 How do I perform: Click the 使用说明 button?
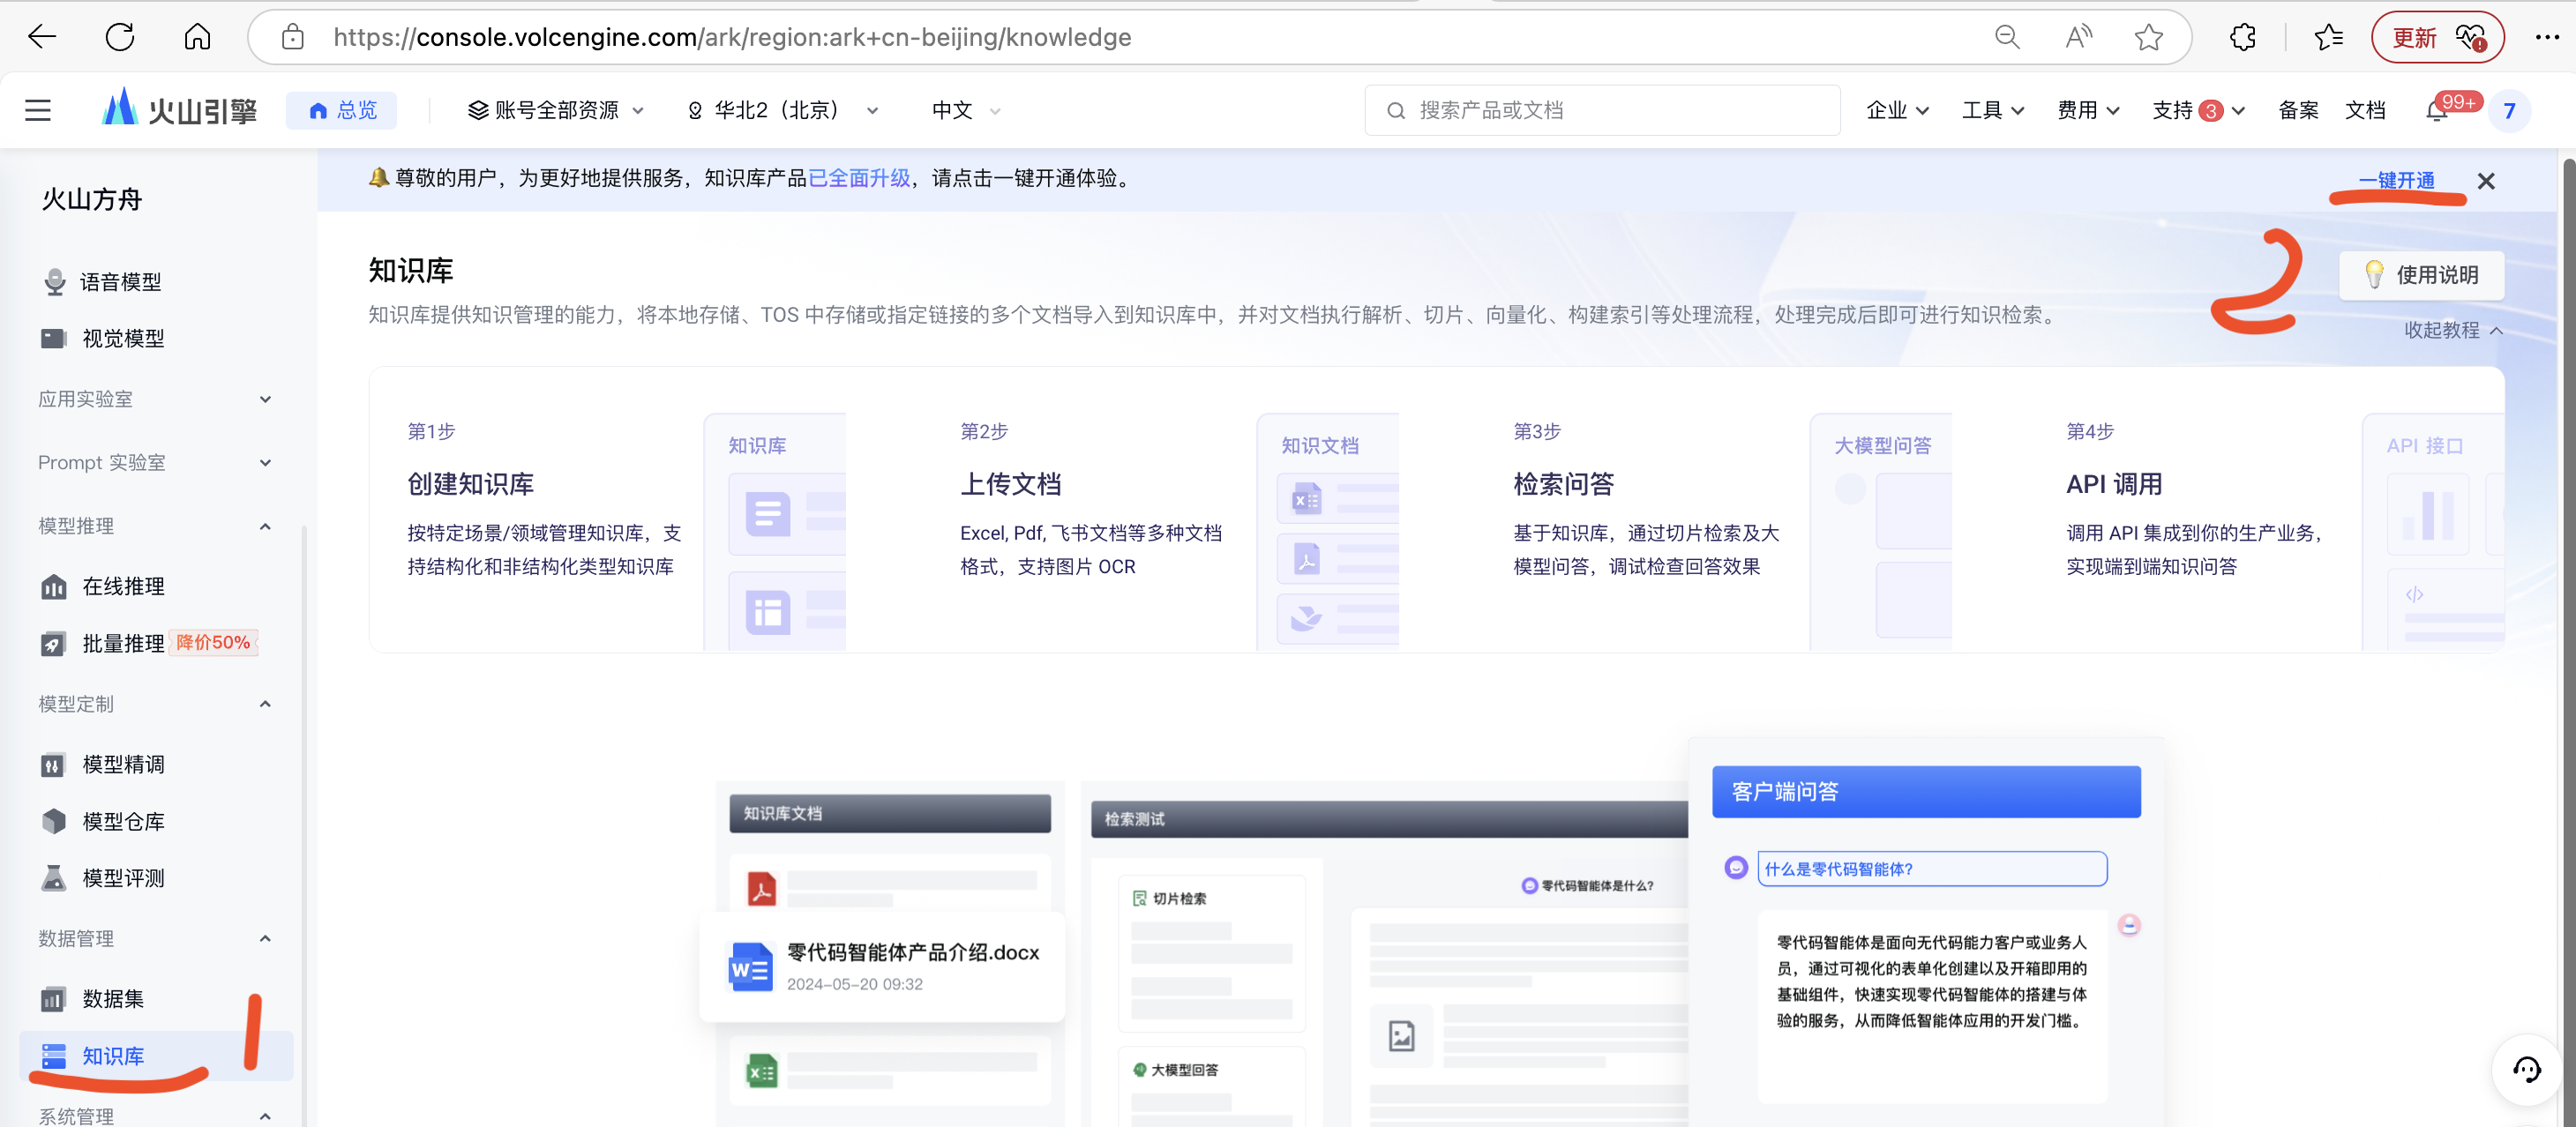pyautogui.click(x=2421, y=275)
